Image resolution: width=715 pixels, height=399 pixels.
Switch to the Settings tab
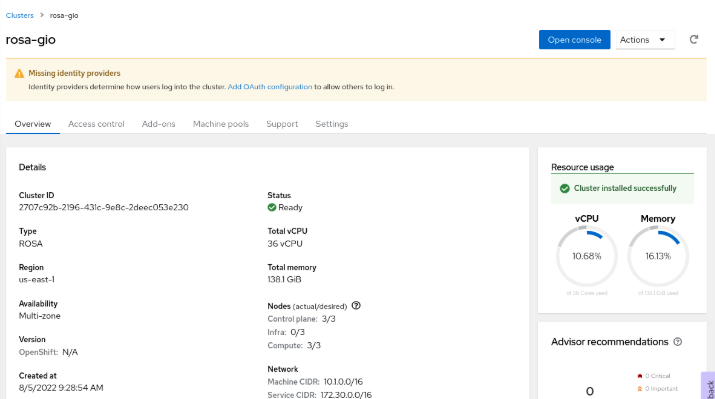pos(332,124)
